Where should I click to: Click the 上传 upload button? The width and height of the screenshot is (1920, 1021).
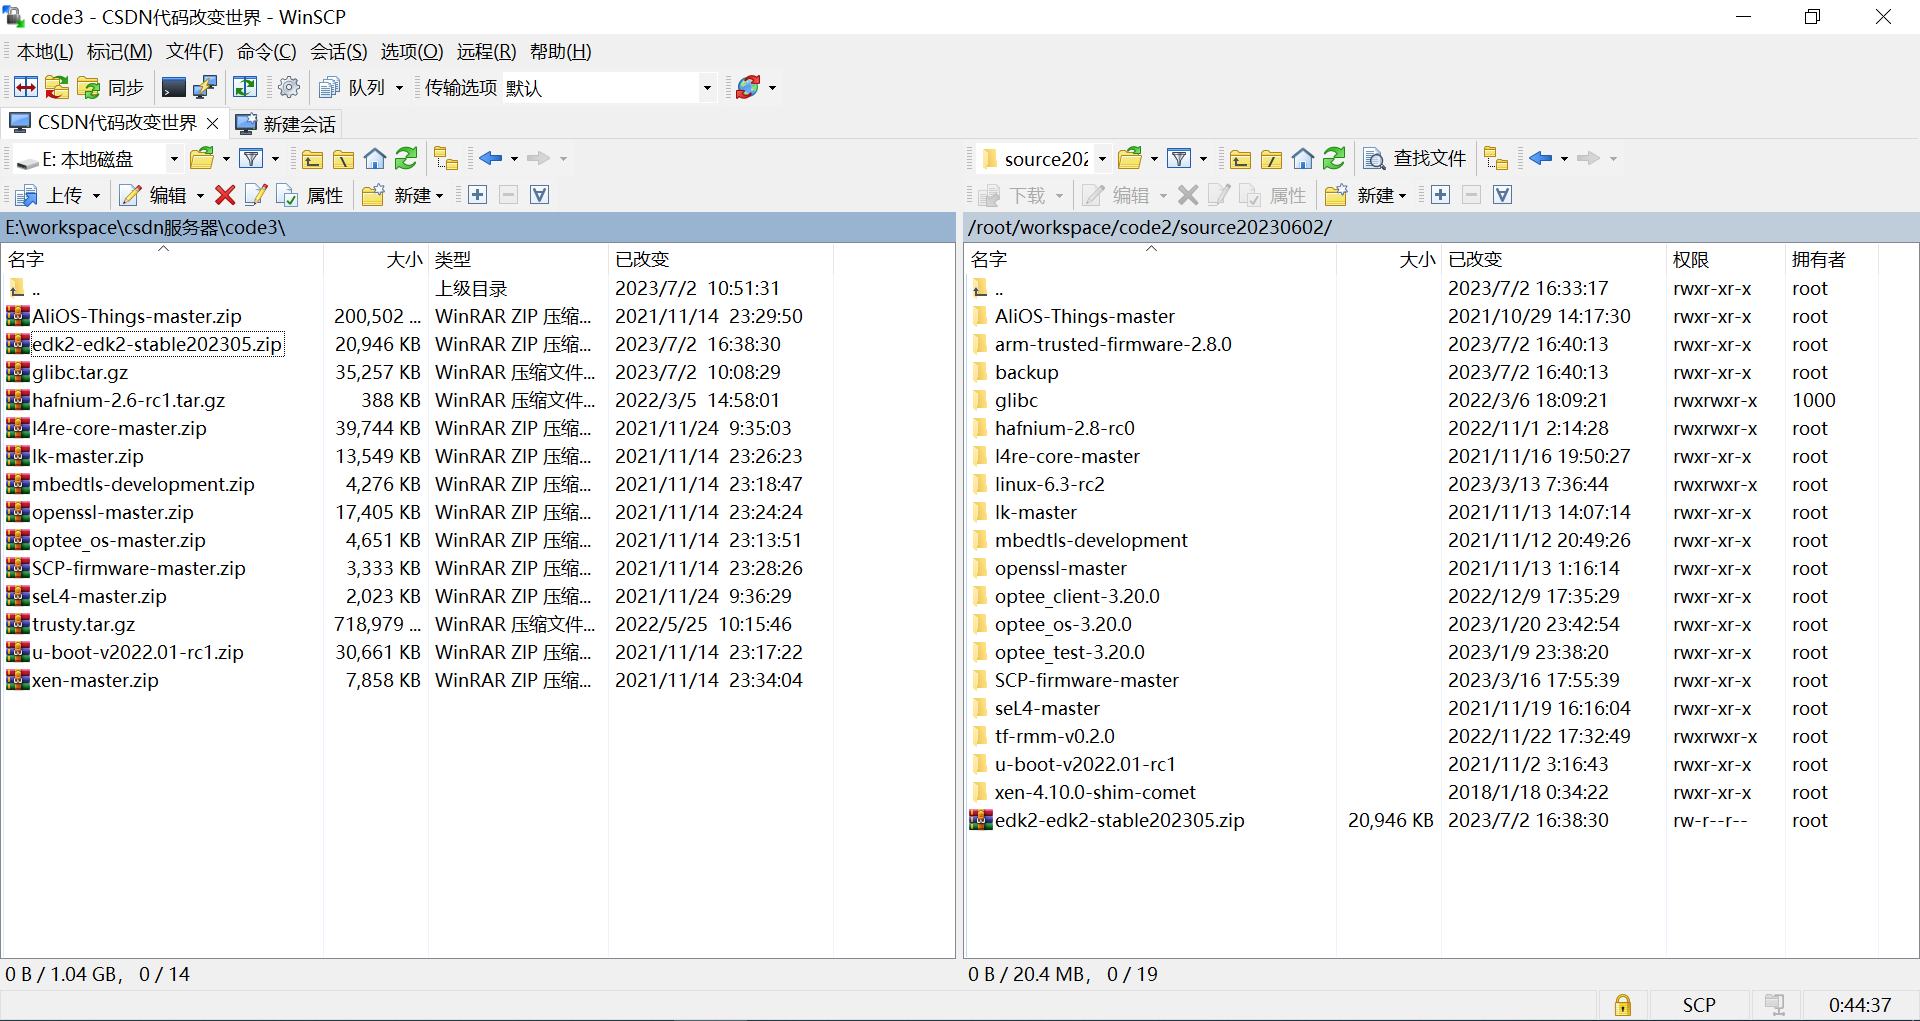tap(50, 195)
